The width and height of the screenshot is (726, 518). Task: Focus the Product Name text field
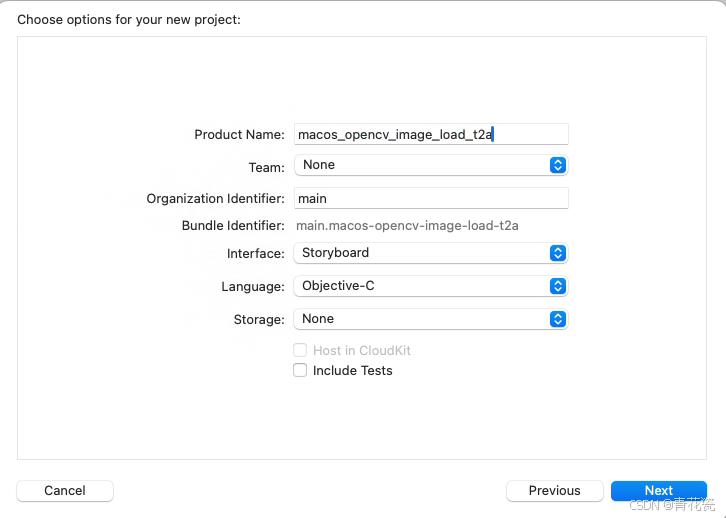[431, 134]
